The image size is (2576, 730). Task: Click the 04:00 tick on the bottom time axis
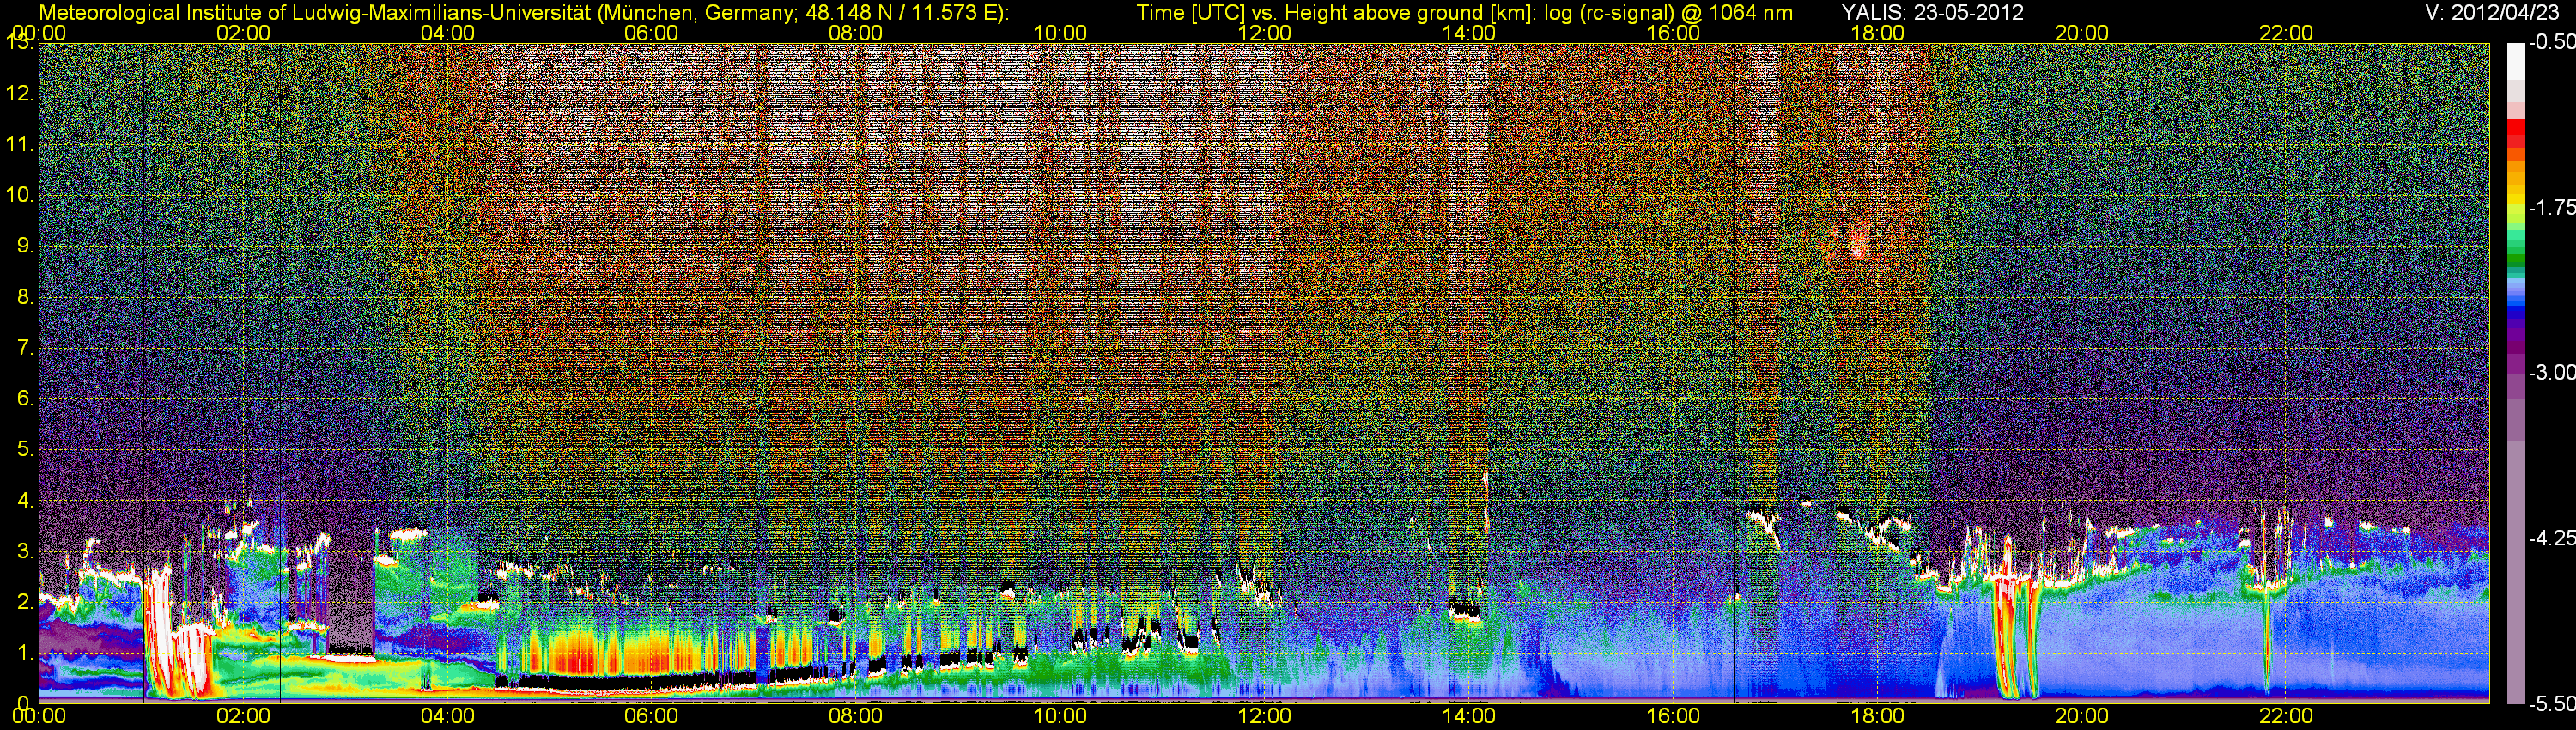click(447, 716)
